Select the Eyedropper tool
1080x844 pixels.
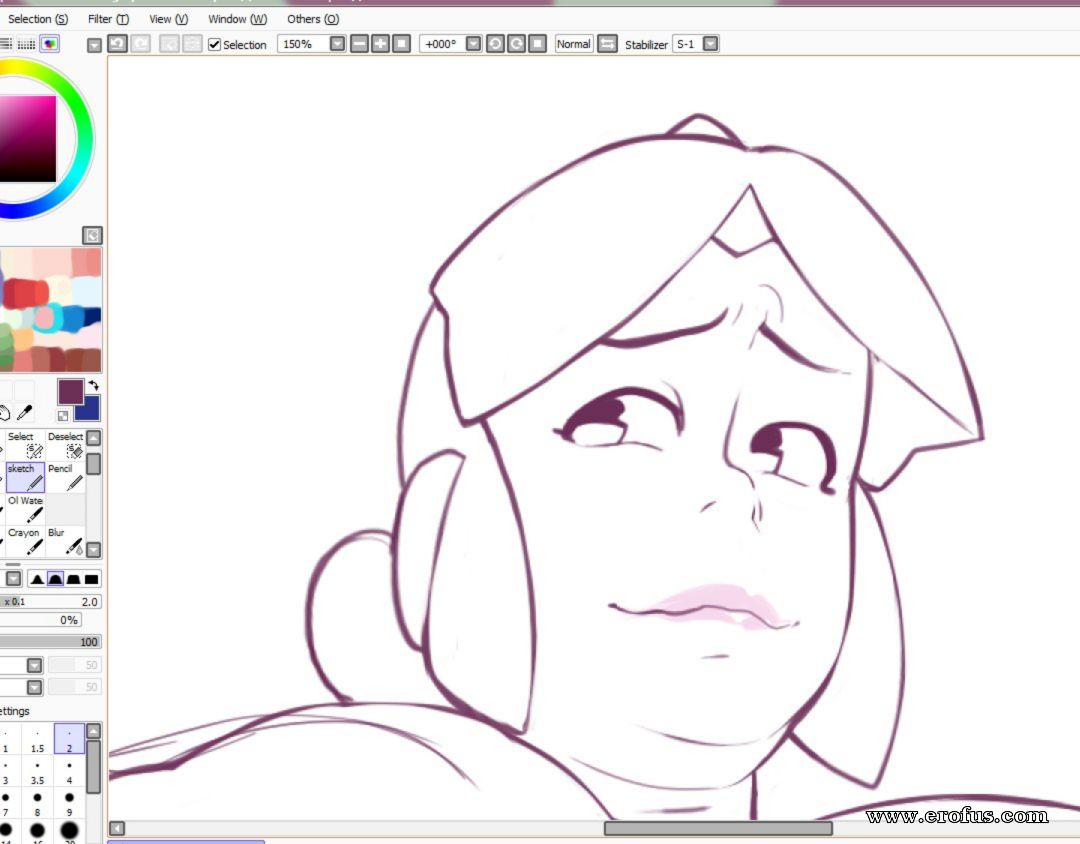[25, 412]
